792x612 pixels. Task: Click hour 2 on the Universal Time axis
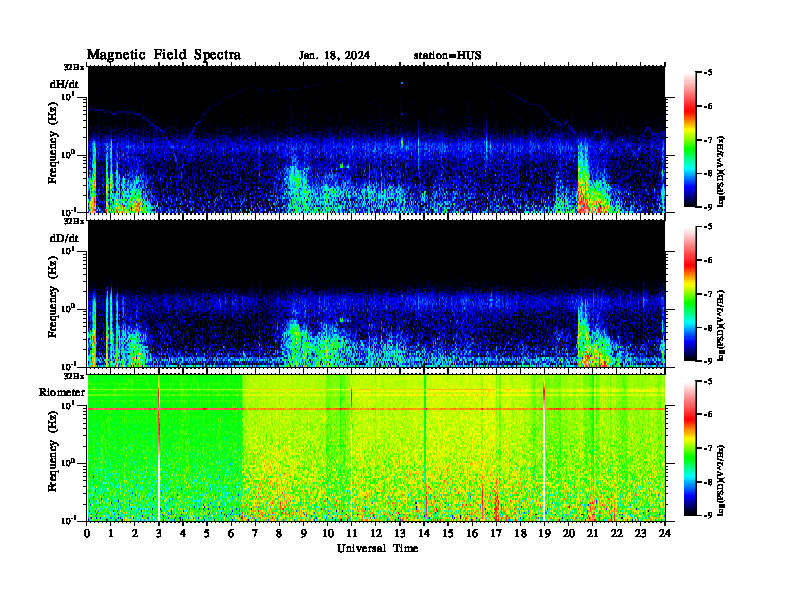[135, 533]
